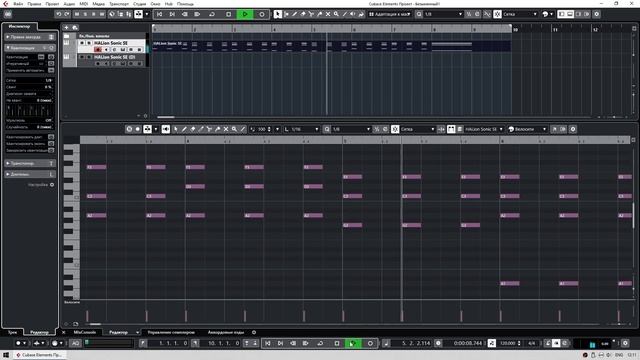Expand the Транспонир inspector section
The image size is (640, 360).
29,163
